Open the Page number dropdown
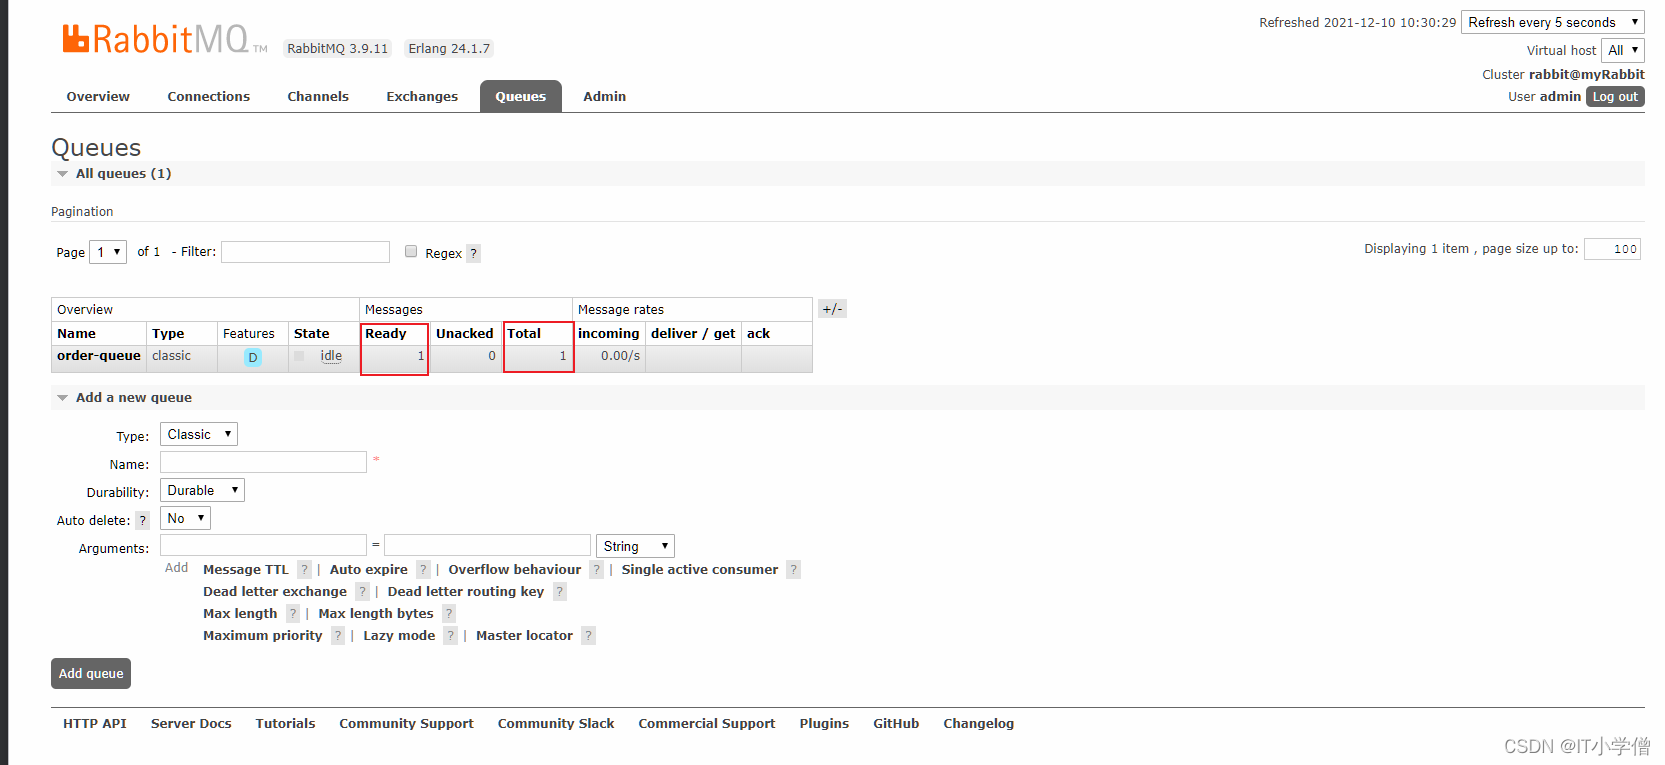This screenshot has height=765, width=1665. (109, 252)
